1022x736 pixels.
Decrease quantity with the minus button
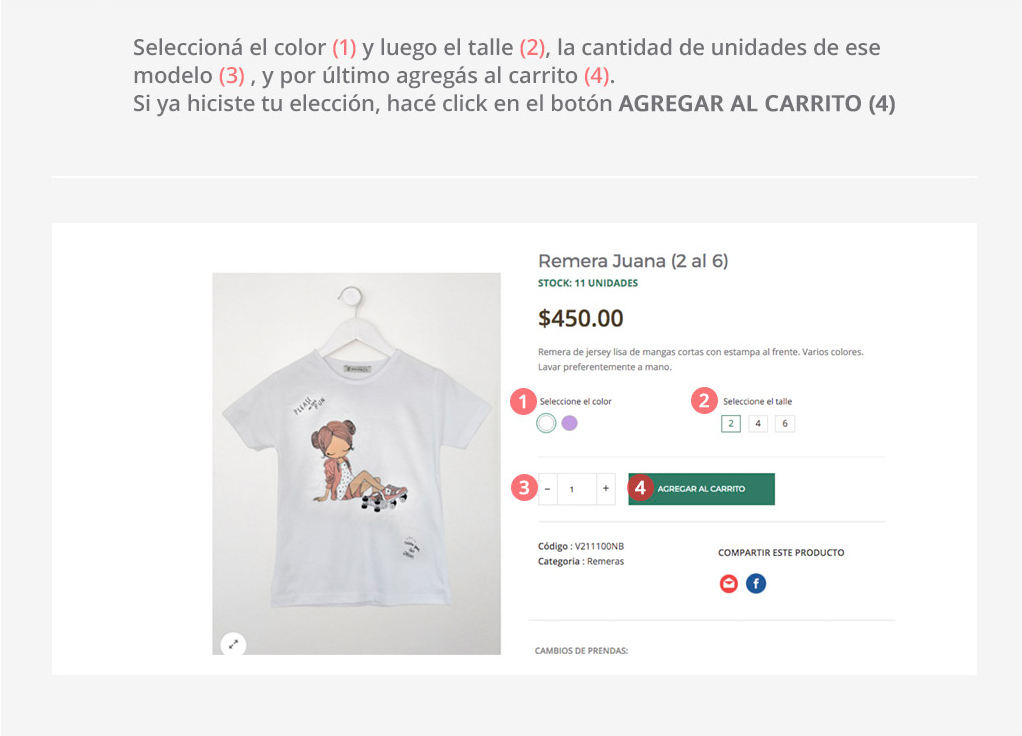point(548,489)
